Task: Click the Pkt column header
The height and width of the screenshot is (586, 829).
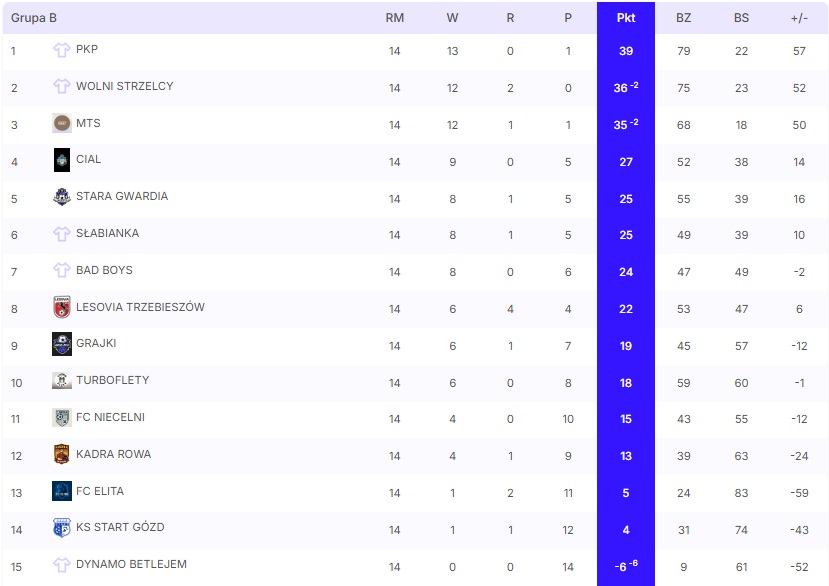Action: (x=626, y=18)
